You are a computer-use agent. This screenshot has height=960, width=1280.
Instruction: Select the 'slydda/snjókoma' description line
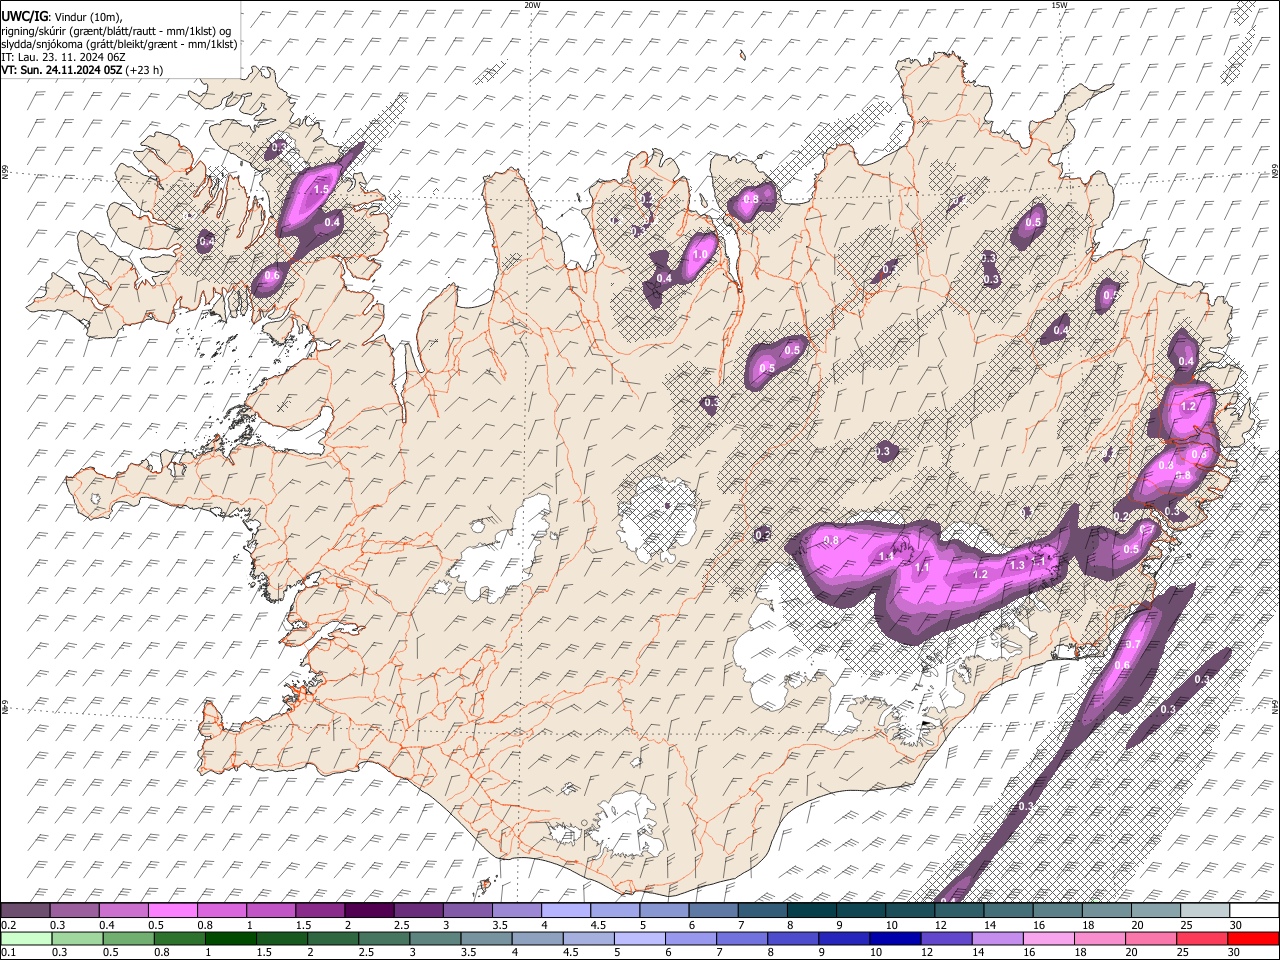pos(119,44)
